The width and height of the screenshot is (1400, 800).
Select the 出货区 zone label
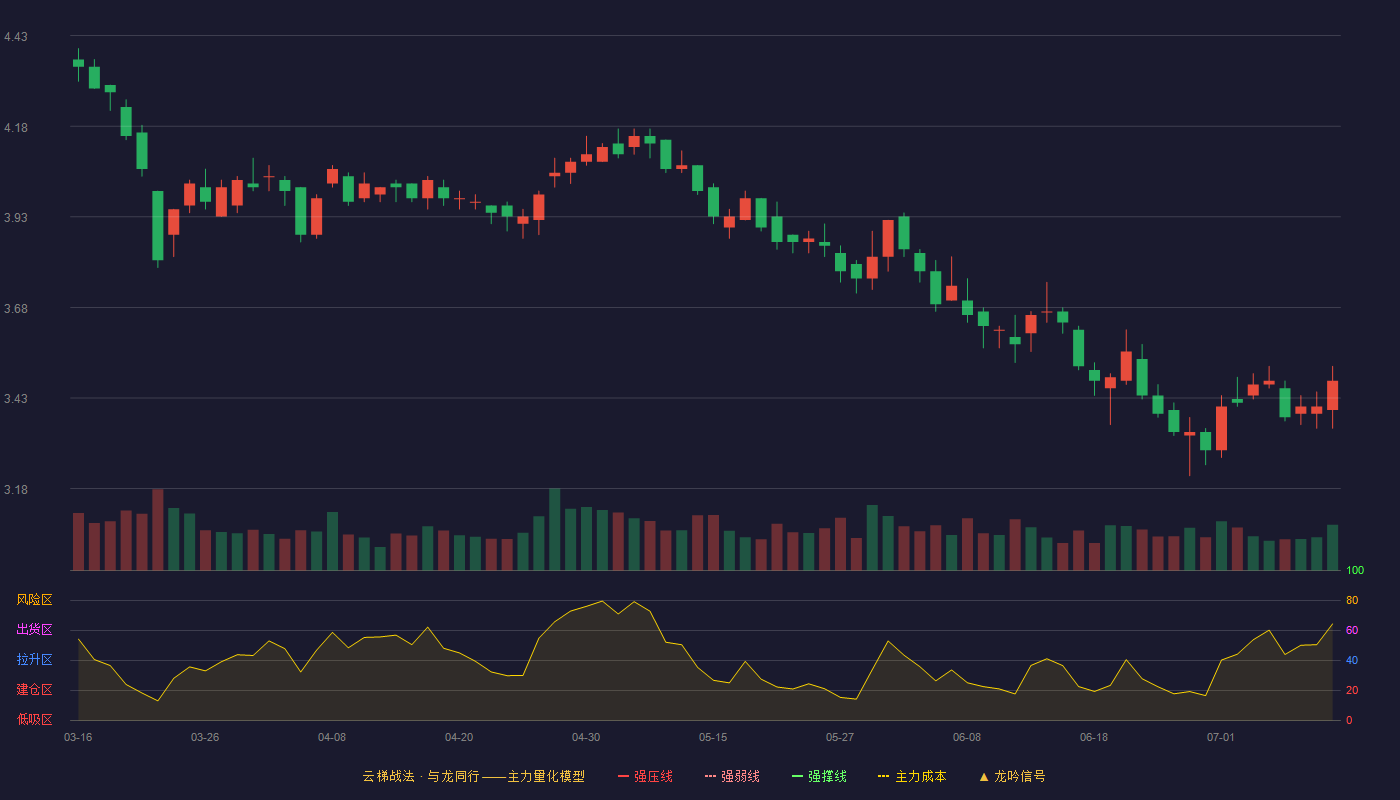pos(34,630)
